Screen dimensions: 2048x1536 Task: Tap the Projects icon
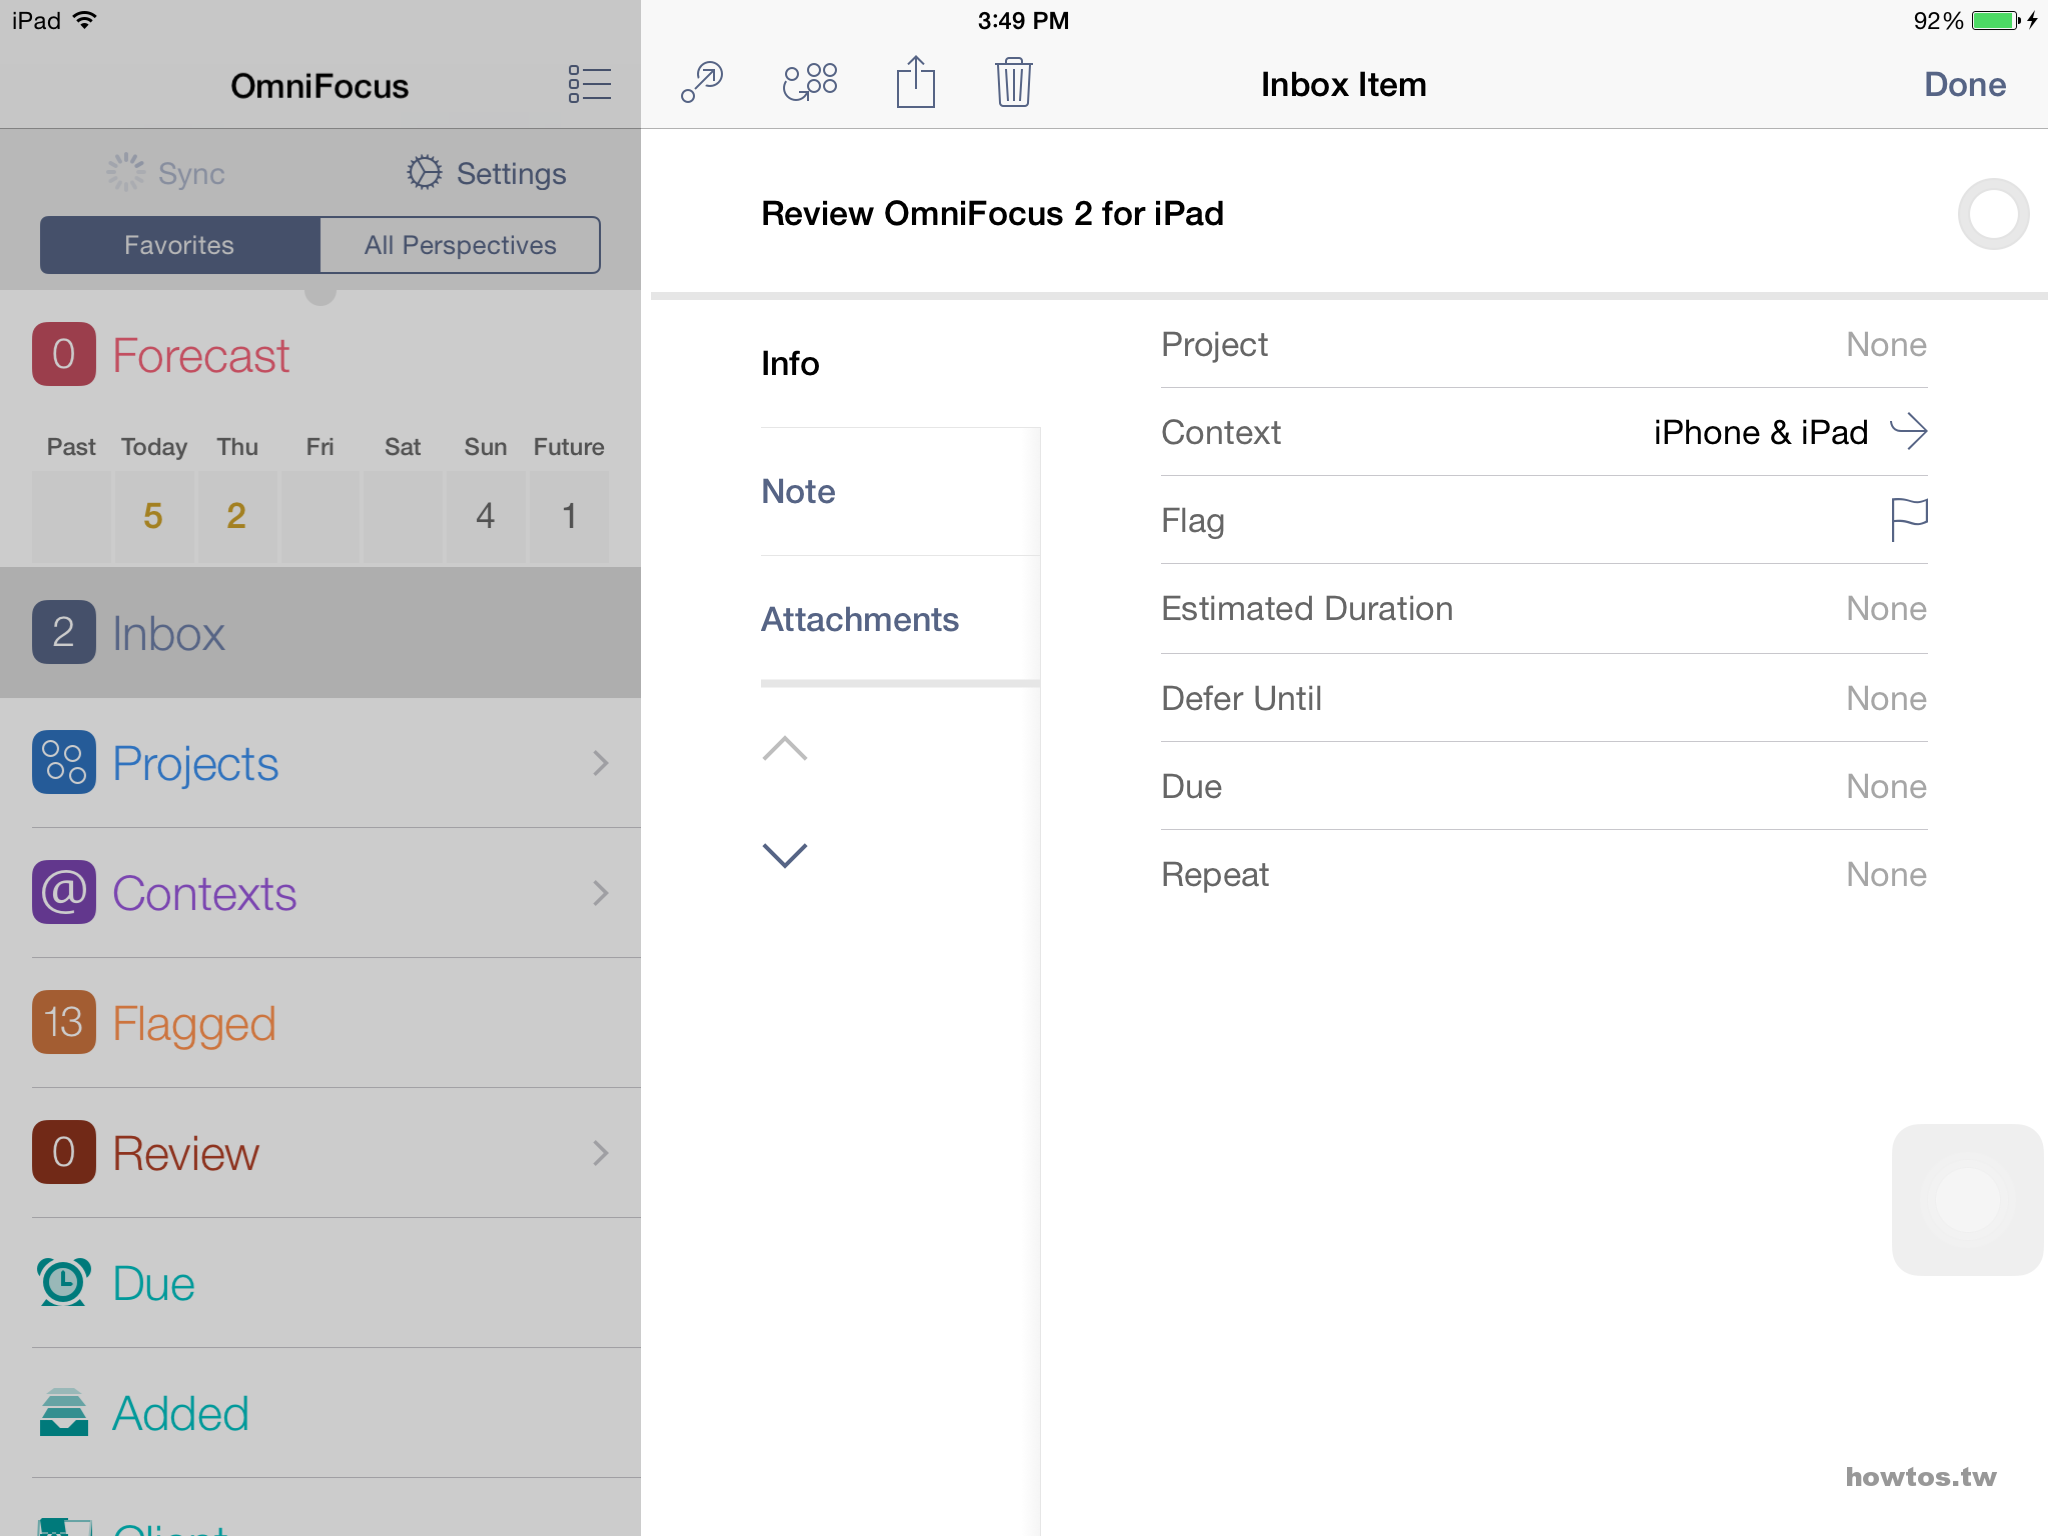(64, 762)
